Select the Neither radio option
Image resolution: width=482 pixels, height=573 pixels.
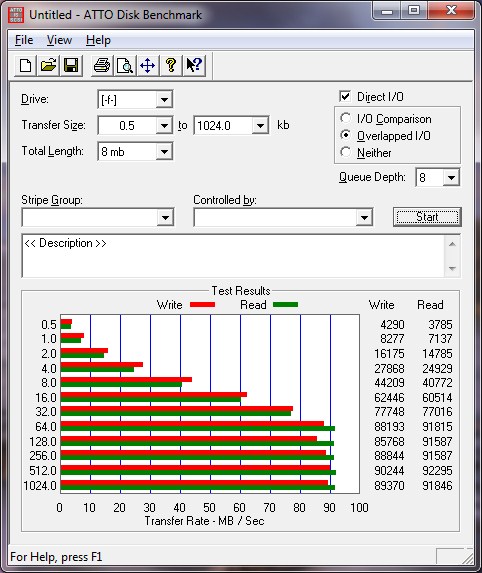pos(345,152)
